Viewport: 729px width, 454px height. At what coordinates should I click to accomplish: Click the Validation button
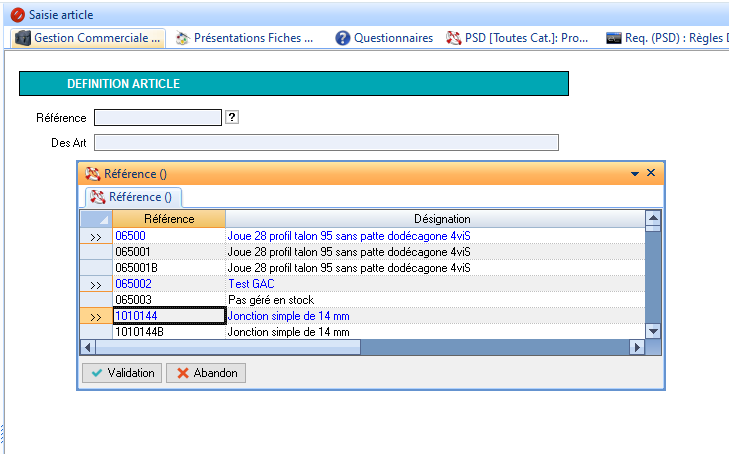coord(122,373)
